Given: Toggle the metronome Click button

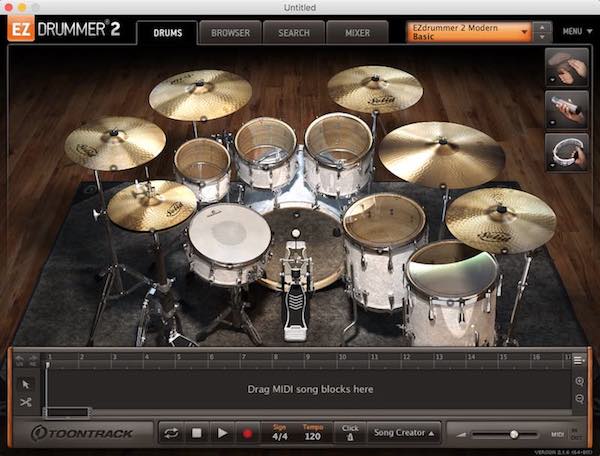Looking at the screenshot, I should pyautogui.click(x=350, y=433).
